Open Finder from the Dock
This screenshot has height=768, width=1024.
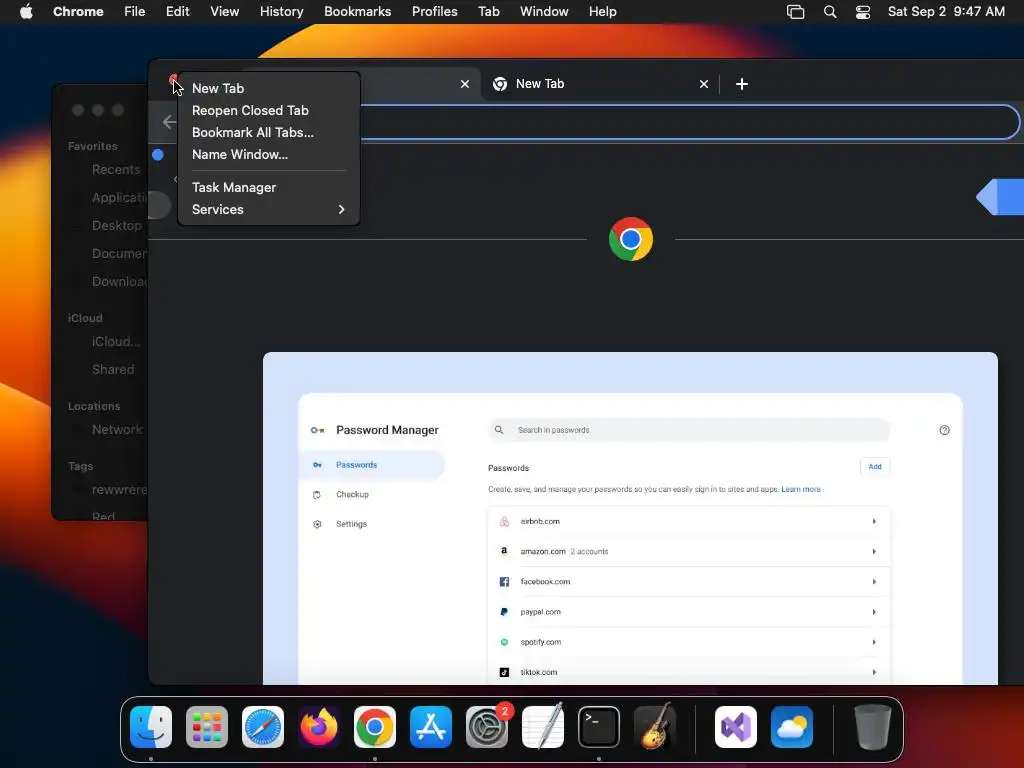[151, 727]
